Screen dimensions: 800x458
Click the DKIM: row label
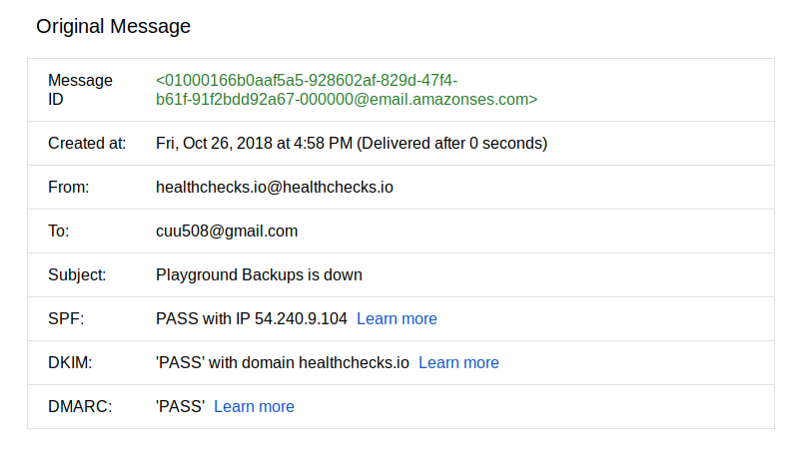tap(69, 363)
